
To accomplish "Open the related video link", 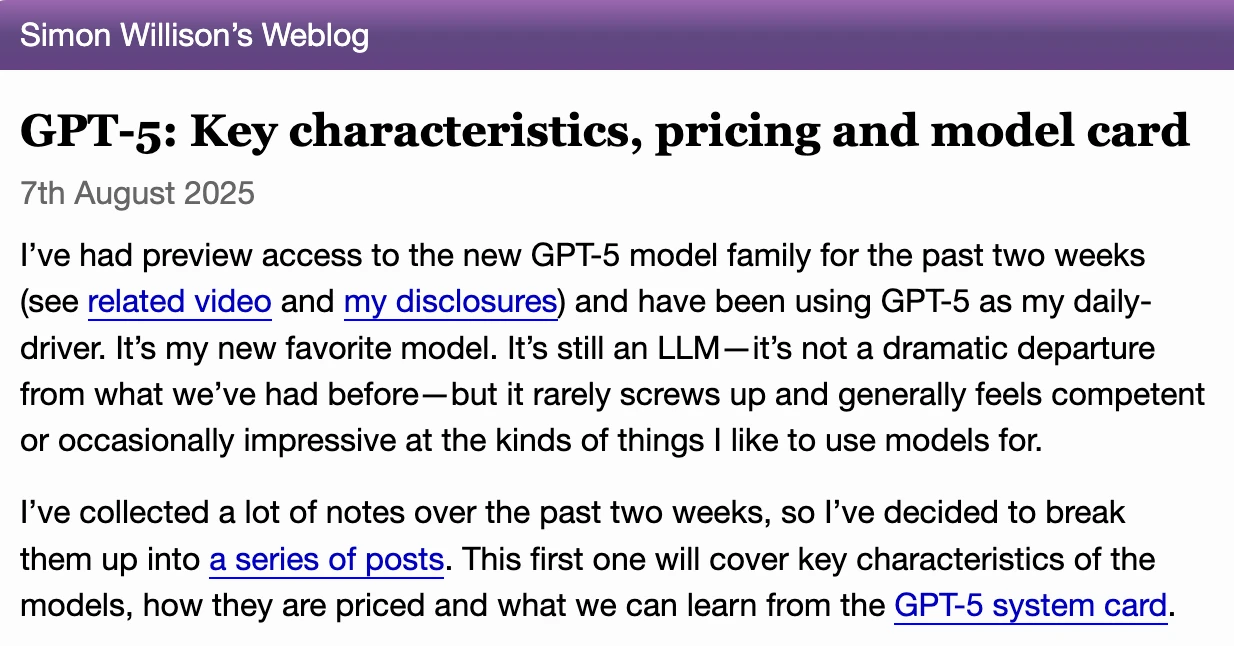I will [x=179, y=301].
